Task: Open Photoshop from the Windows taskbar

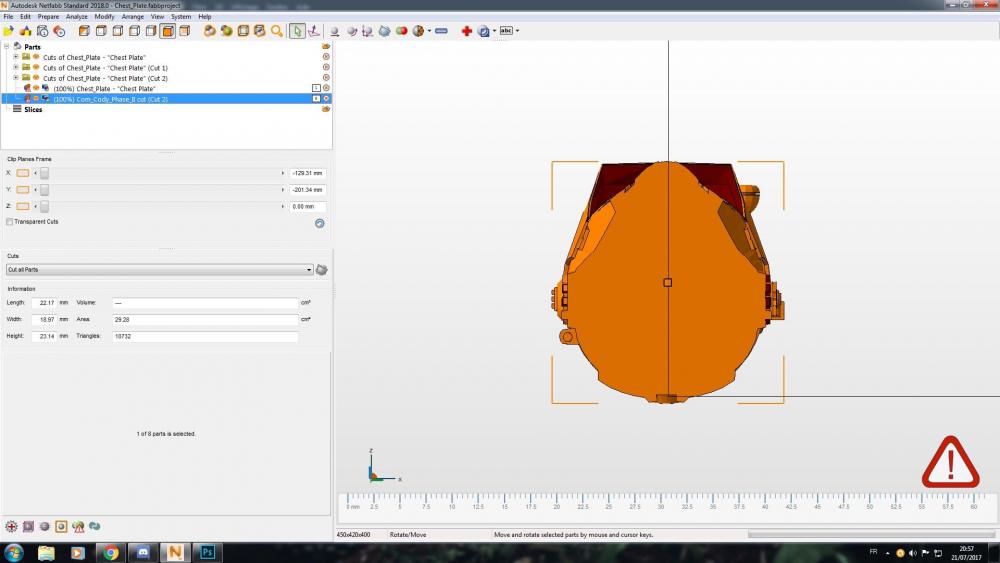Action: pos(208,552)
